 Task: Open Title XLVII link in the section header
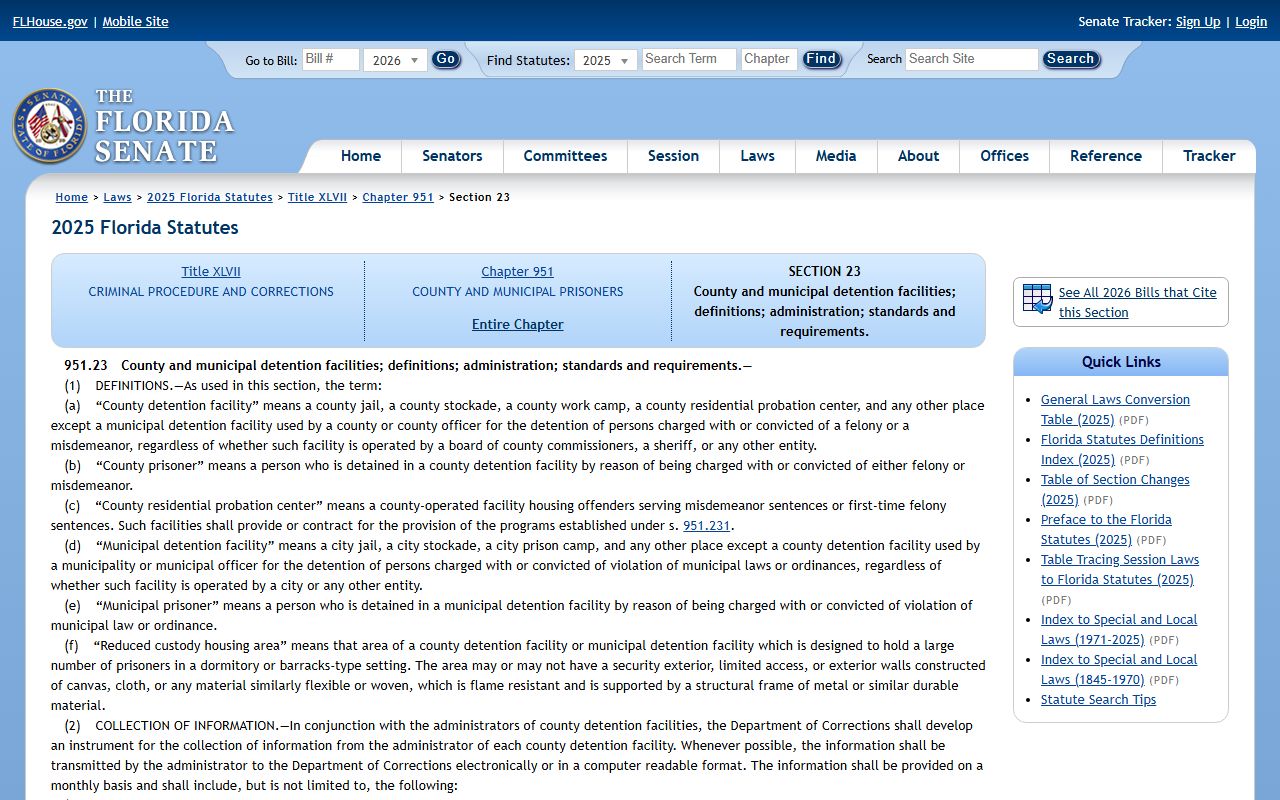pos(211,271)
